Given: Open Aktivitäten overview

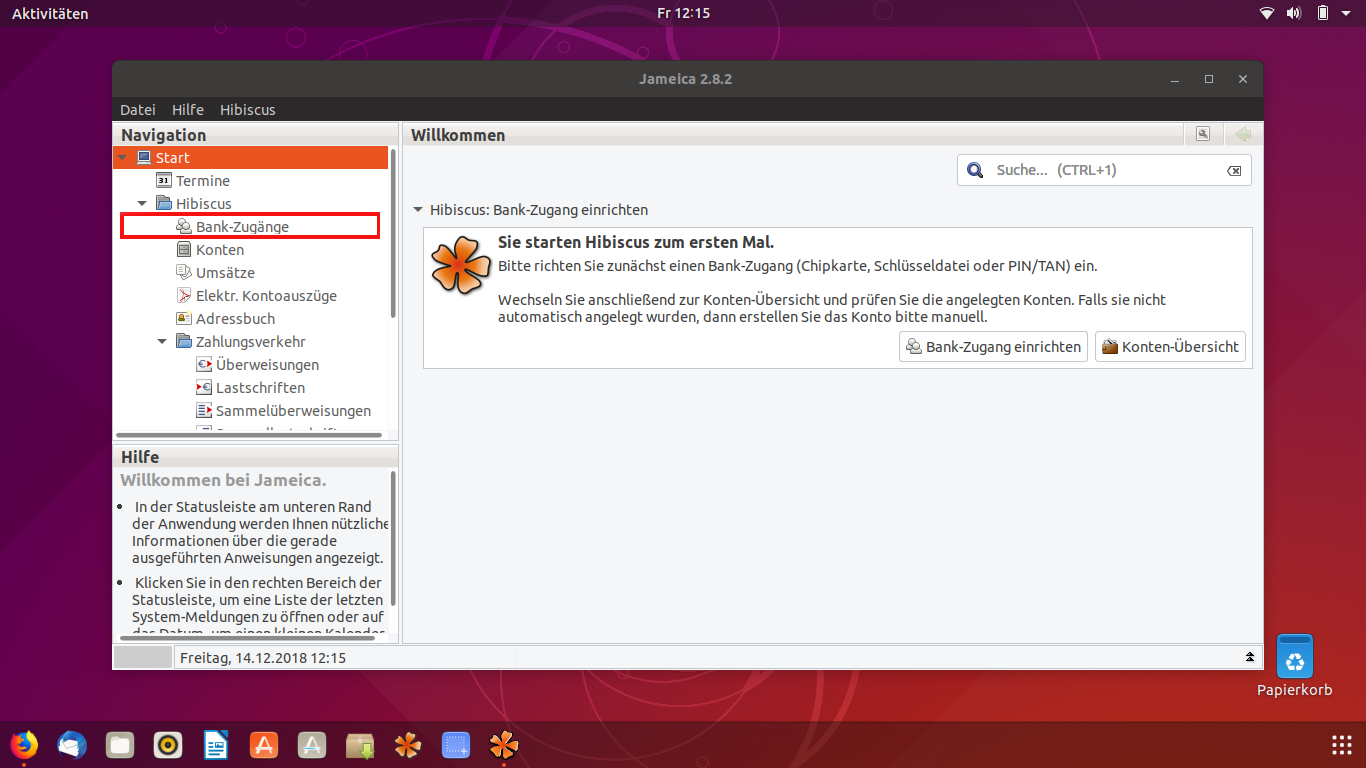Looking at the screenshot, I should tap(50, 13).
